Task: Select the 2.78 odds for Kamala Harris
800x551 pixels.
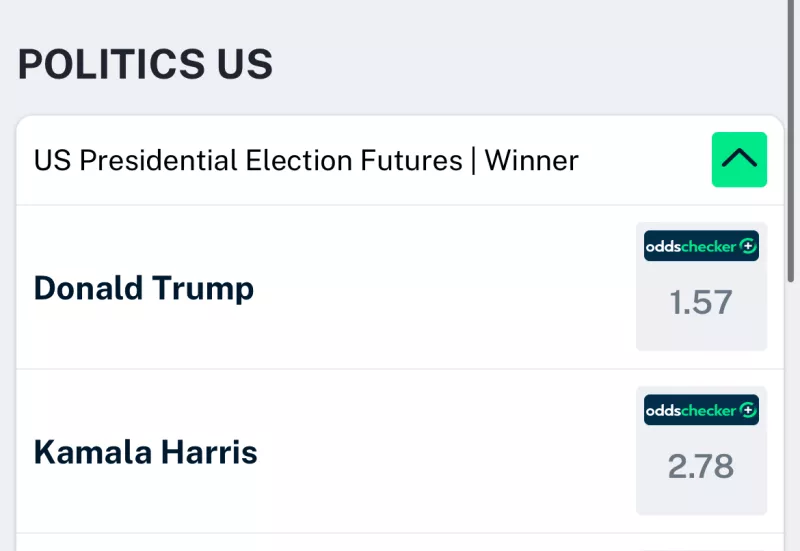Action: (701, 466)
